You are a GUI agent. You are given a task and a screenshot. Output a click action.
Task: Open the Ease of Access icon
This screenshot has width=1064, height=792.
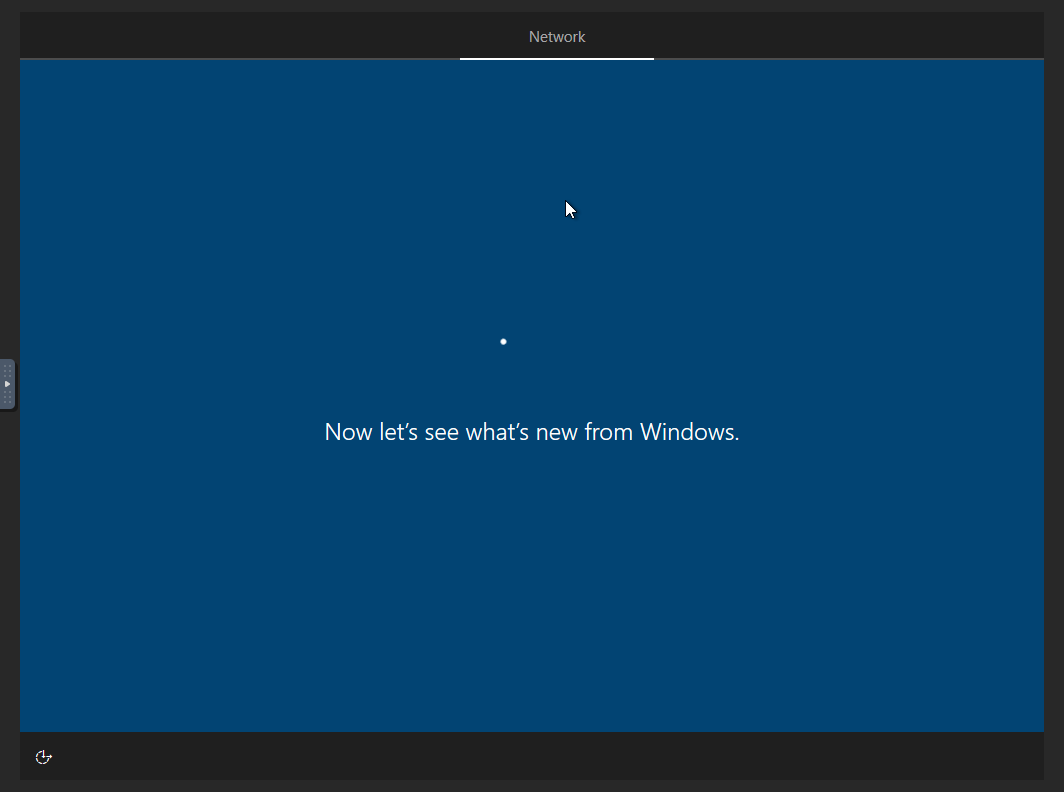[43, 757]
